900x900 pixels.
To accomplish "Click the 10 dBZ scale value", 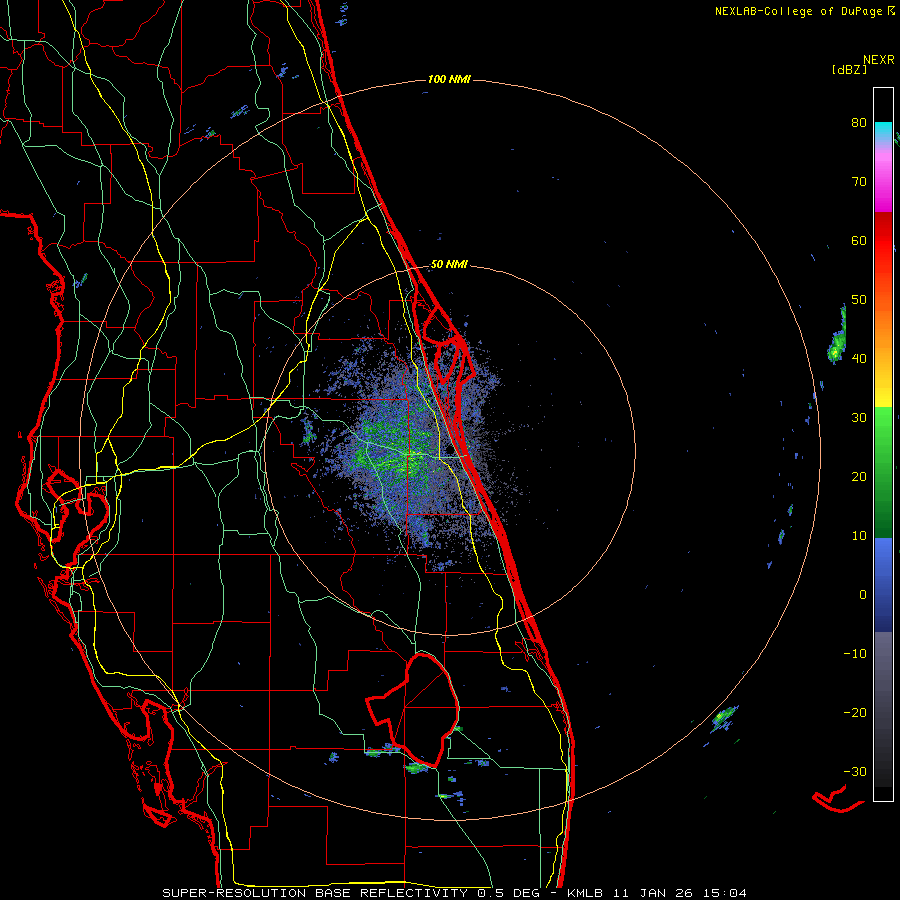I will pyautogui.click(x=859, y=536).
